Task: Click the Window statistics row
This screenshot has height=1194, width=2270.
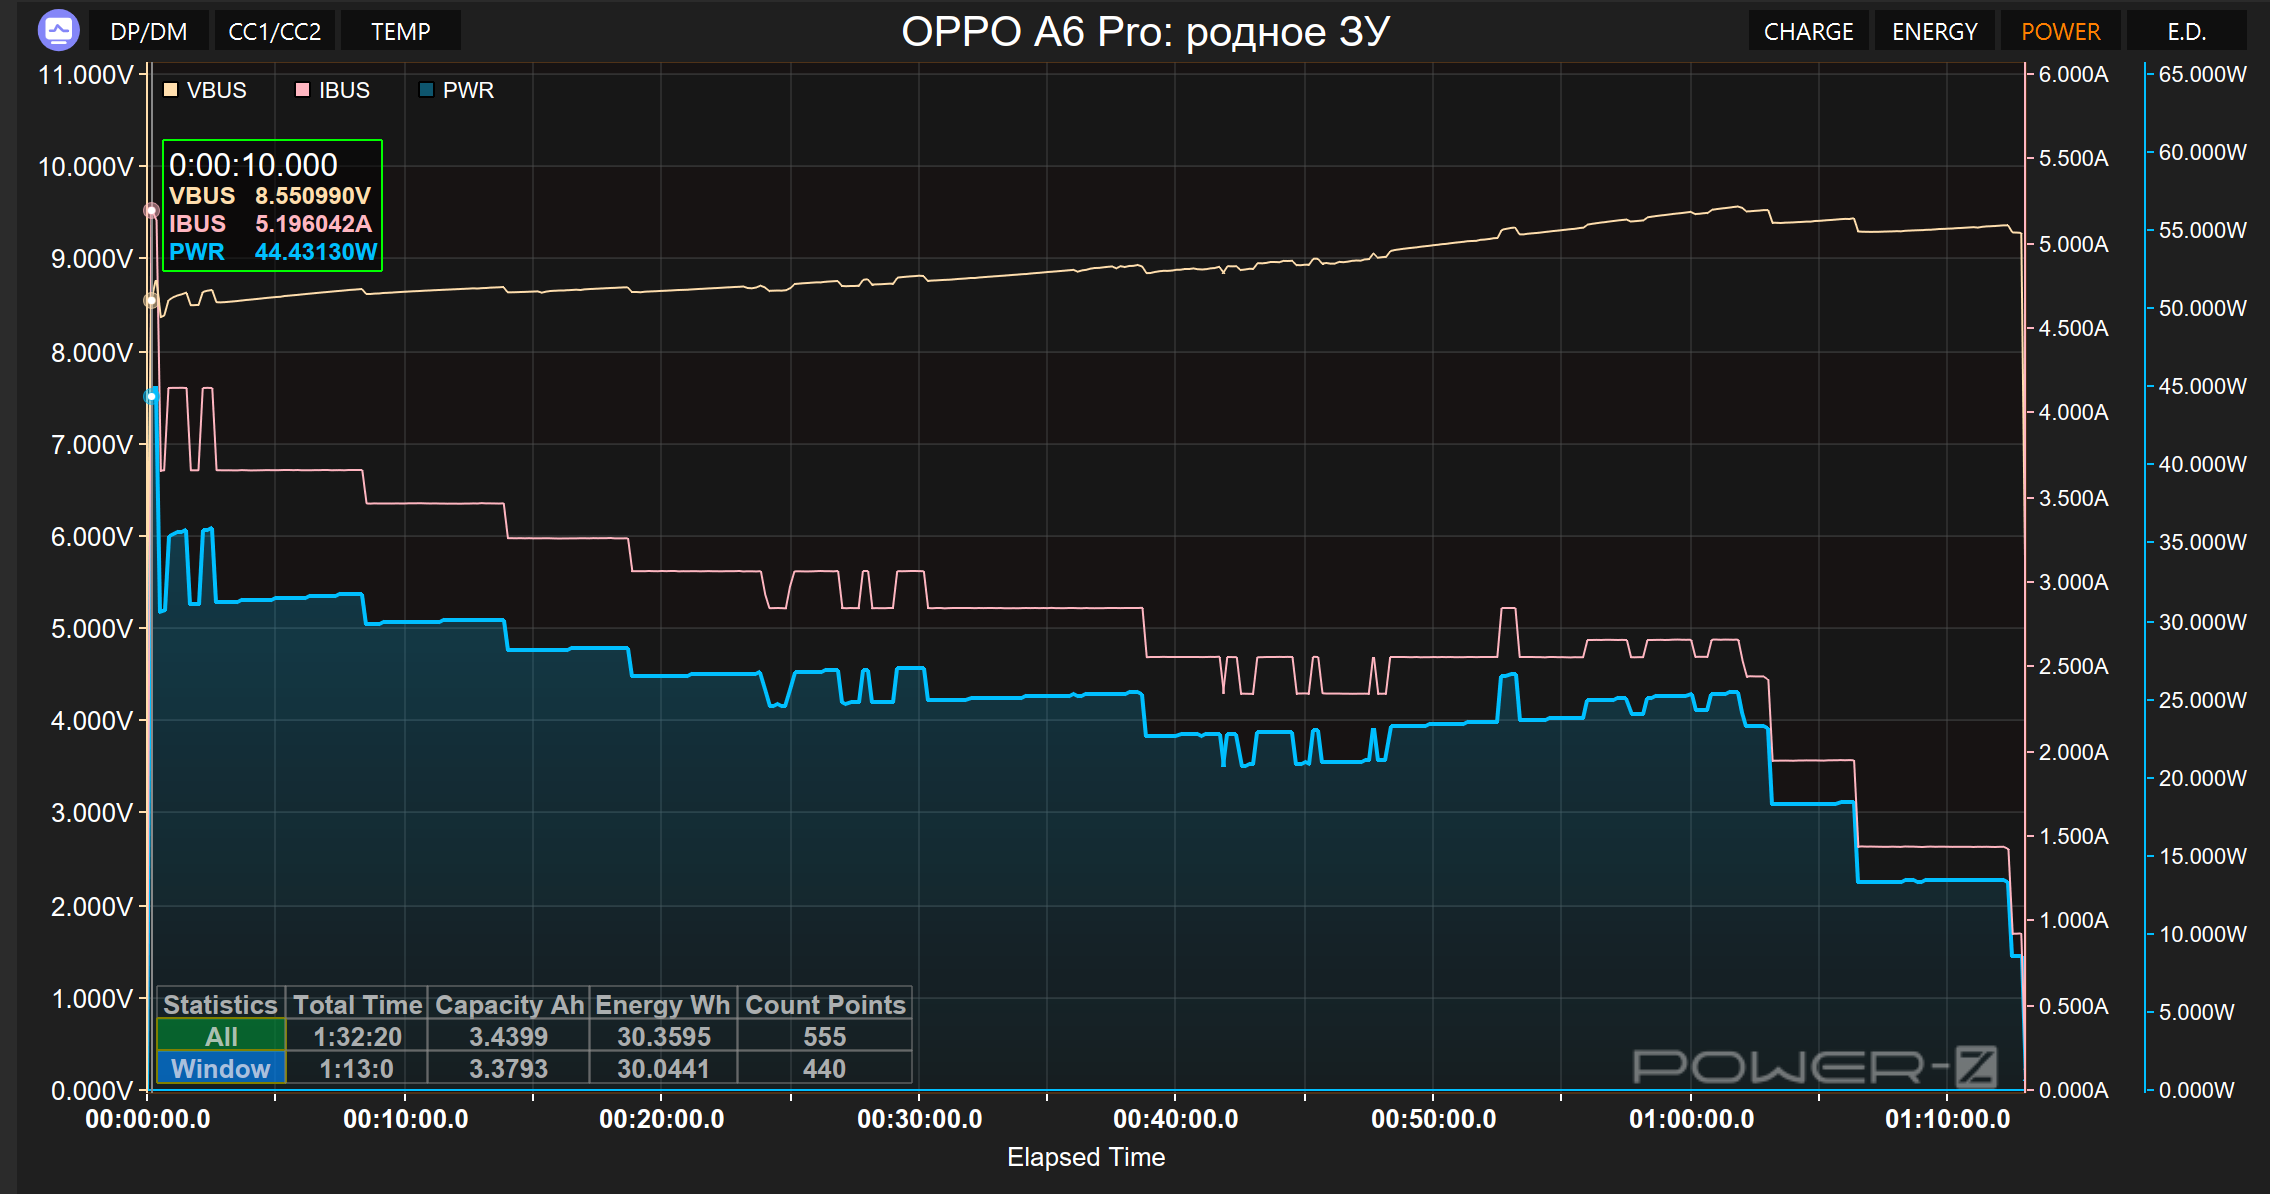Action: 222,1068
